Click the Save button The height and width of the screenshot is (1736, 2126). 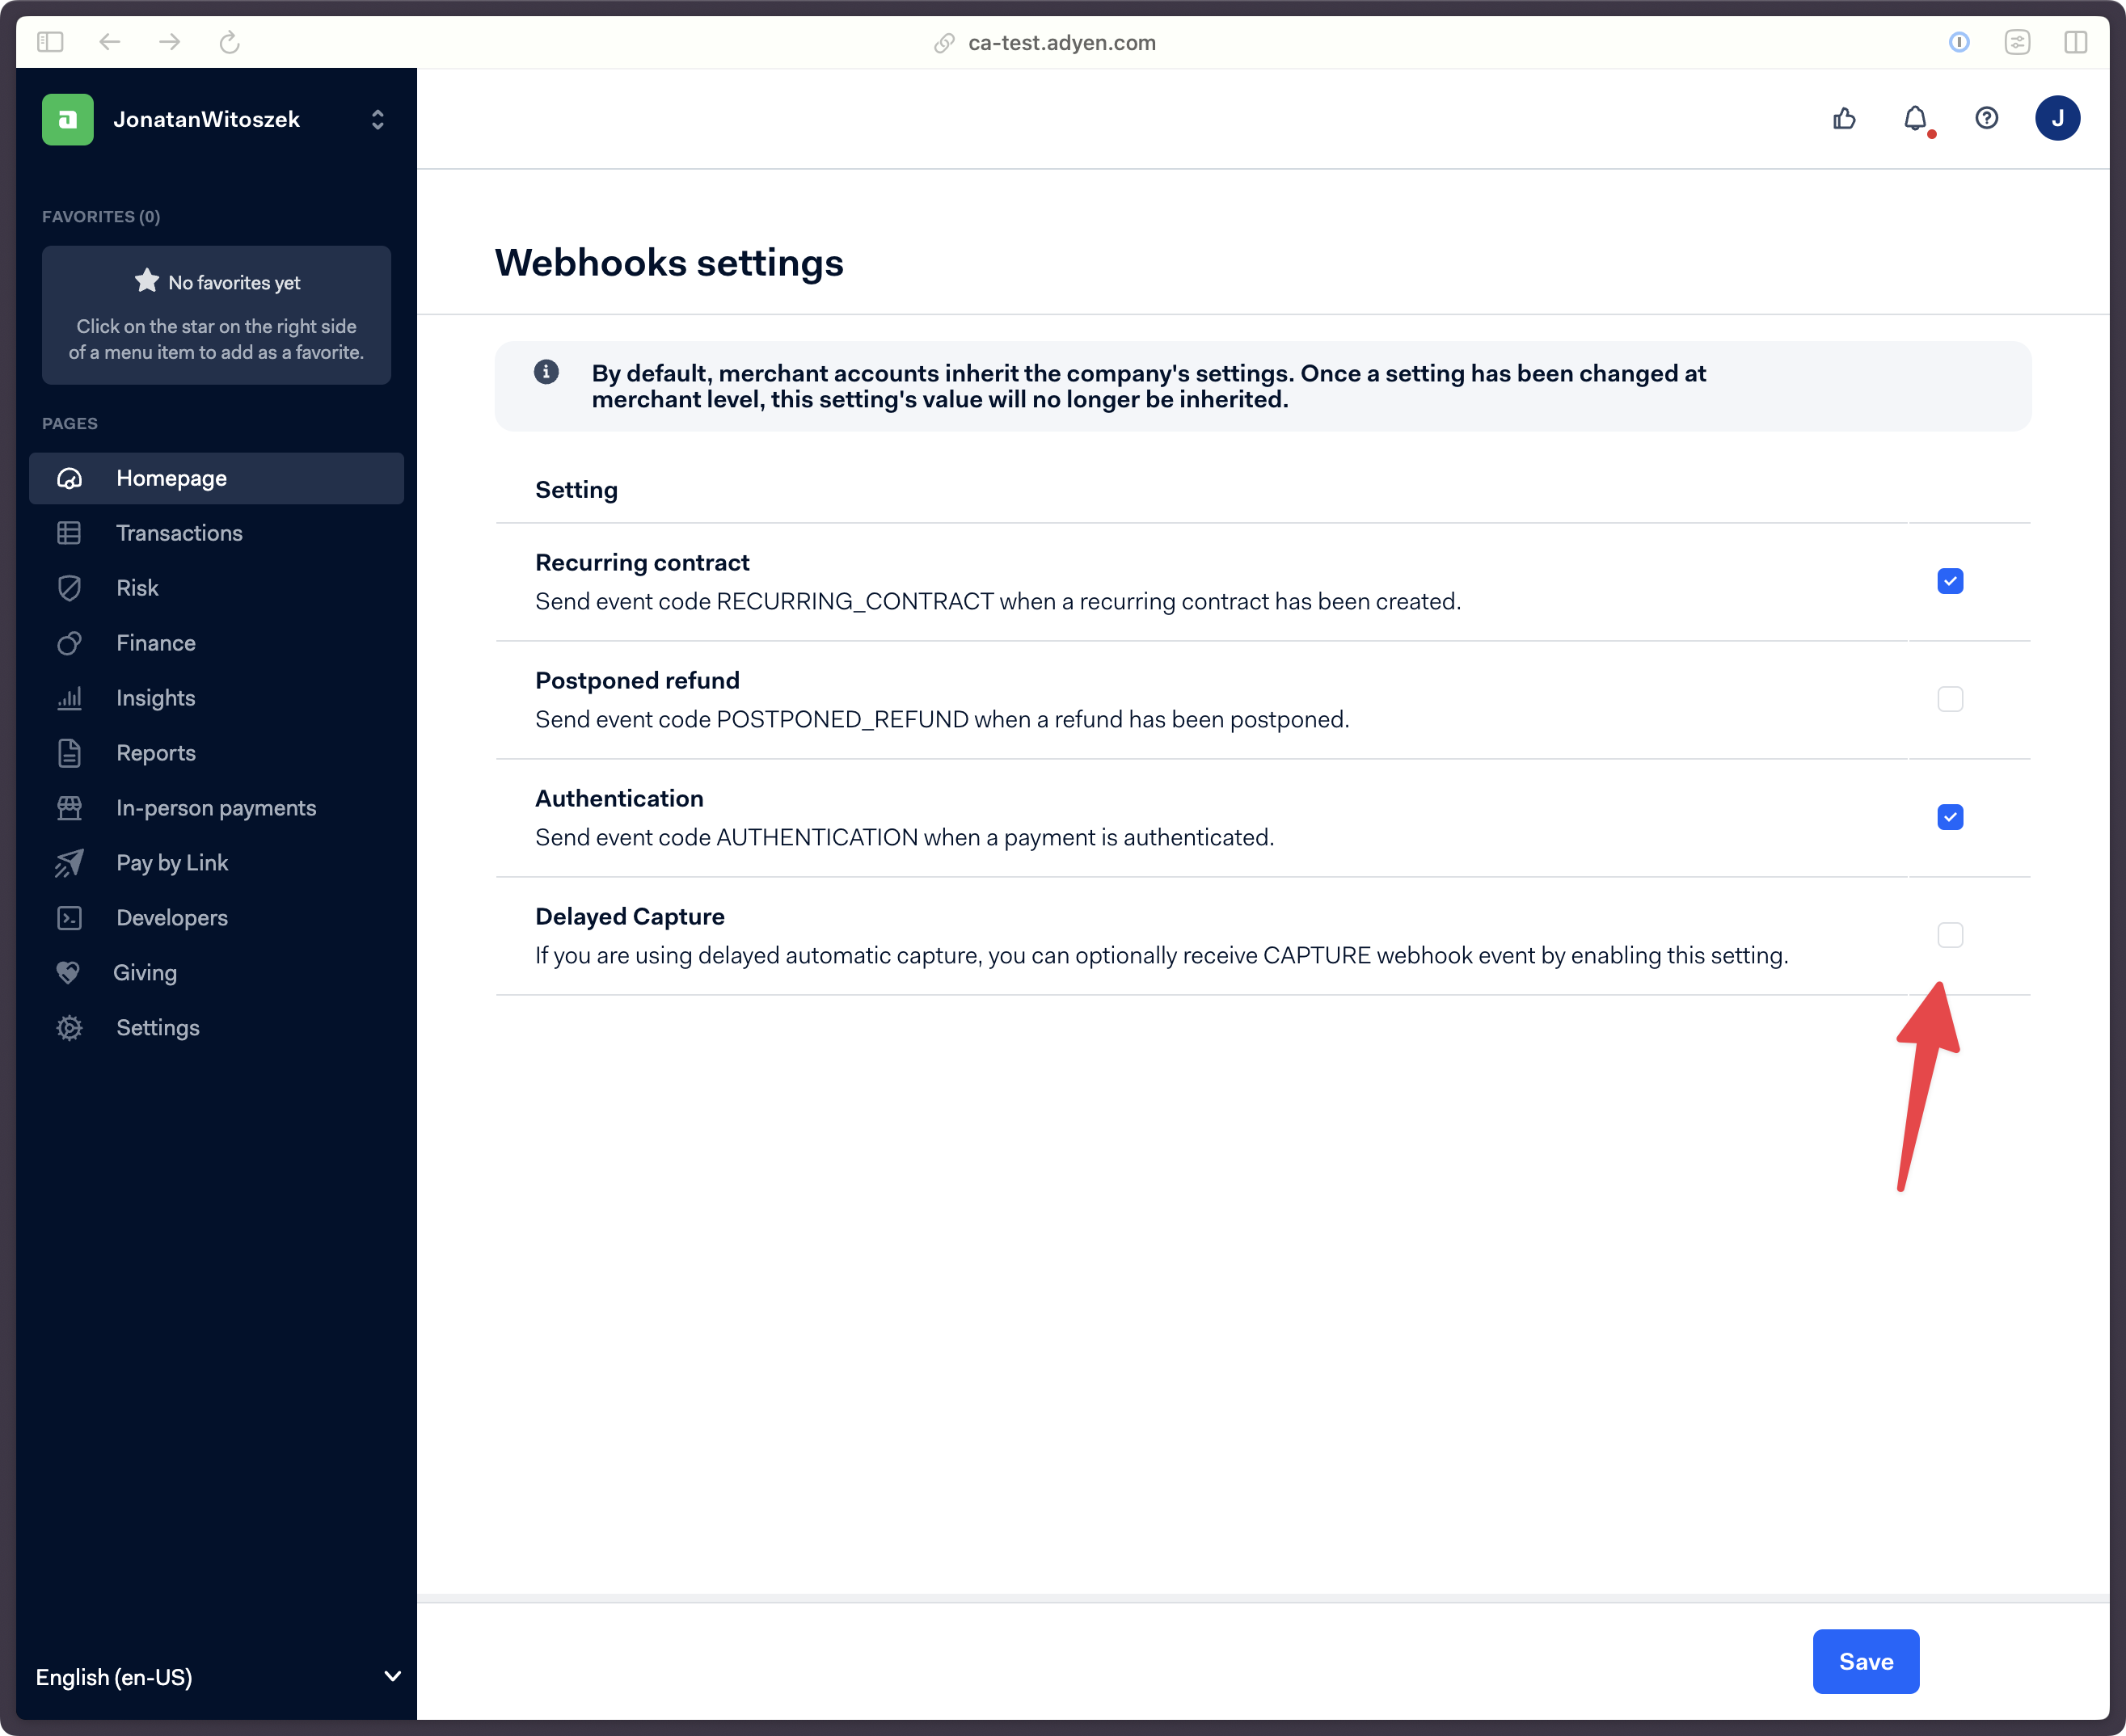pos(1867,1660)
